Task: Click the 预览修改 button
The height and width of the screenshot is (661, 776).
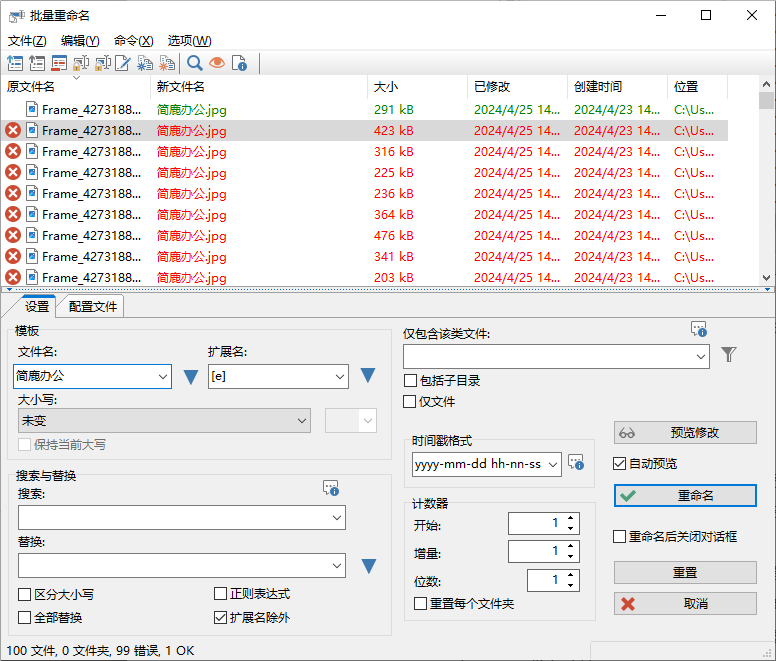Action: coord(685,433)
